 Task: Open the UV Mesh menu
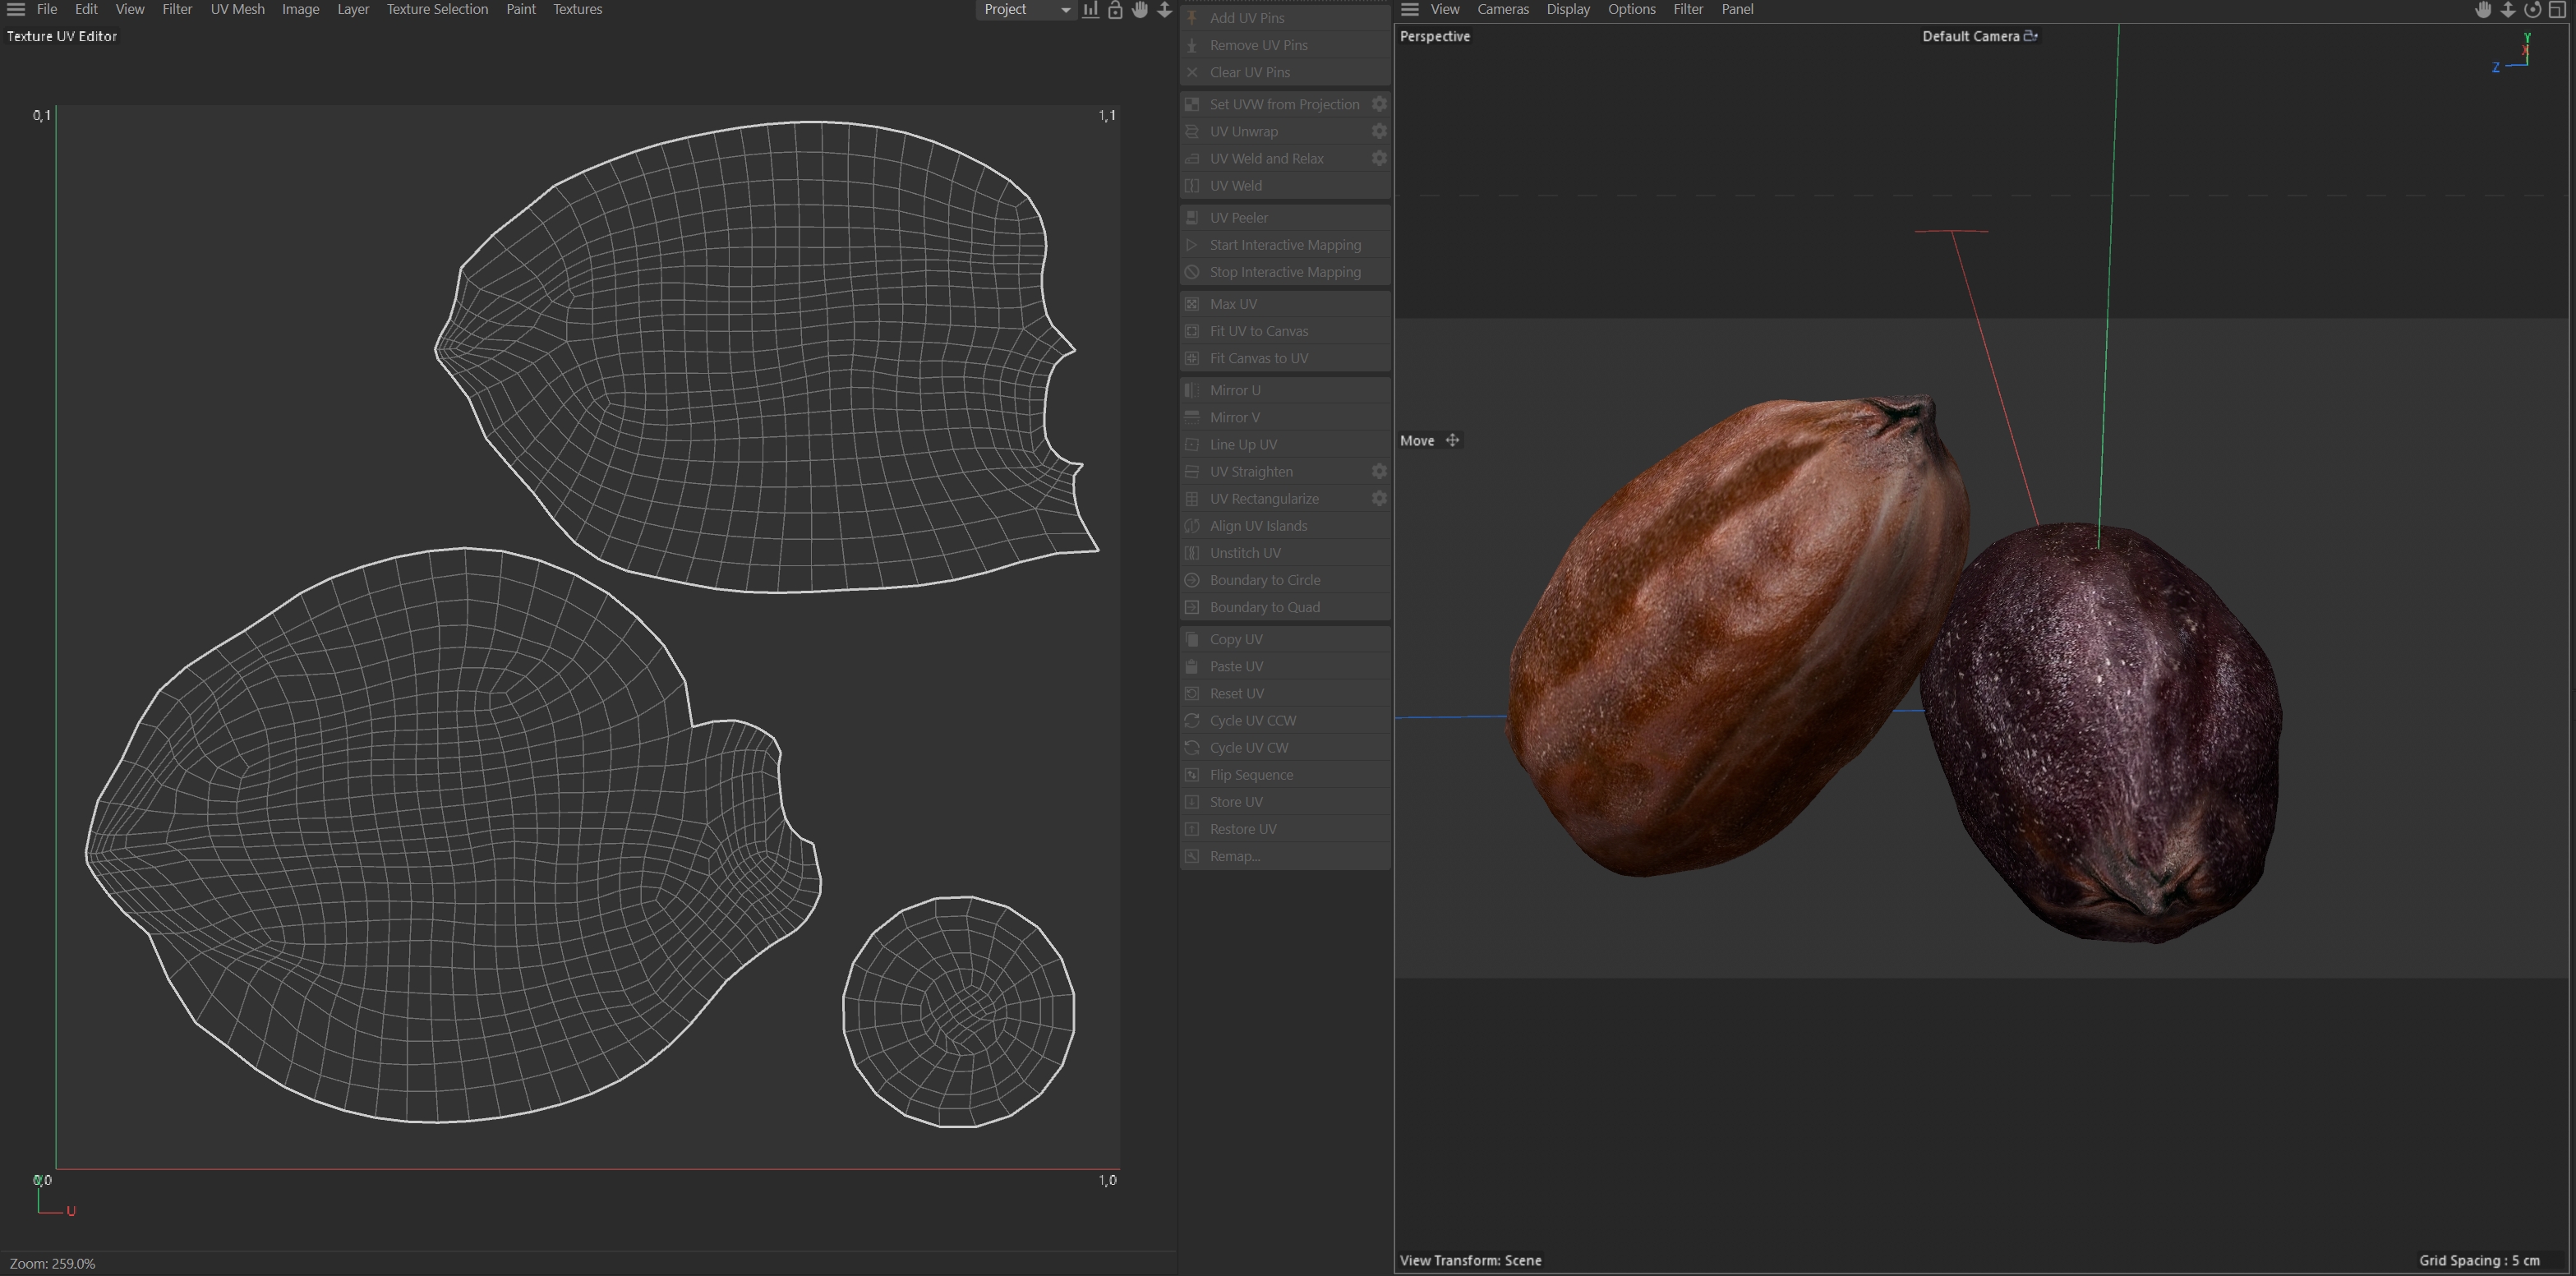point(237,10)
